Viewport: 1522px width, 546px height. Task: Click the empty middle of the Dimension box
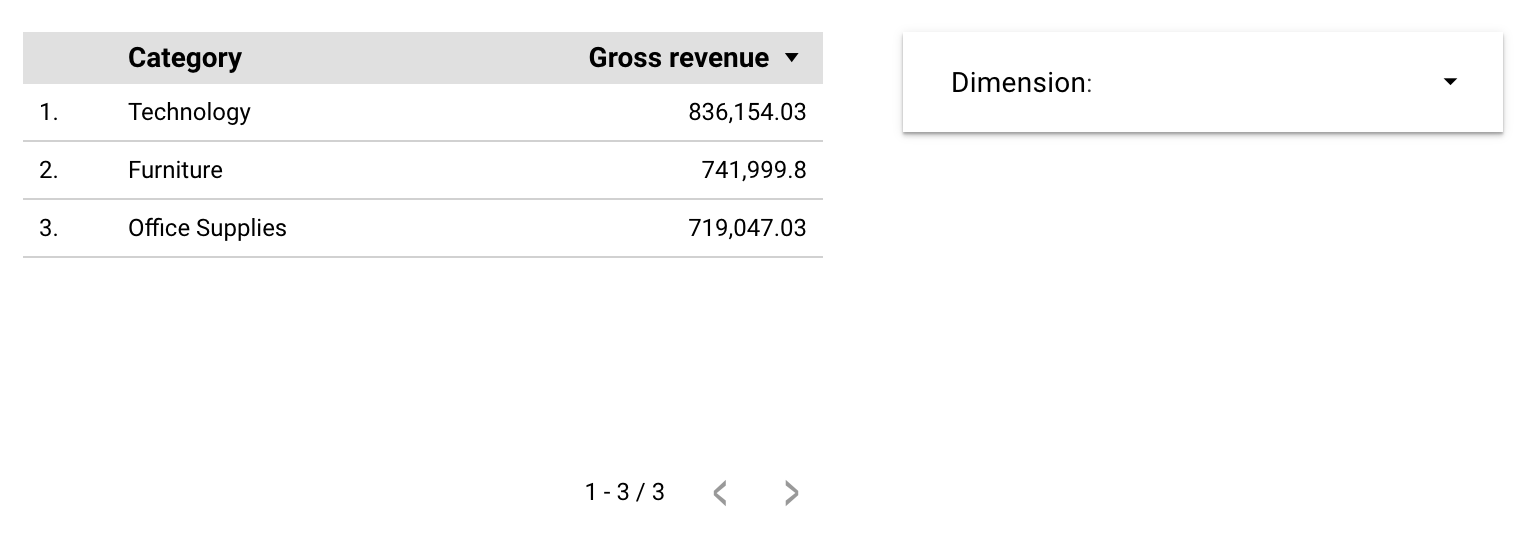click(x=1260, y=83)
